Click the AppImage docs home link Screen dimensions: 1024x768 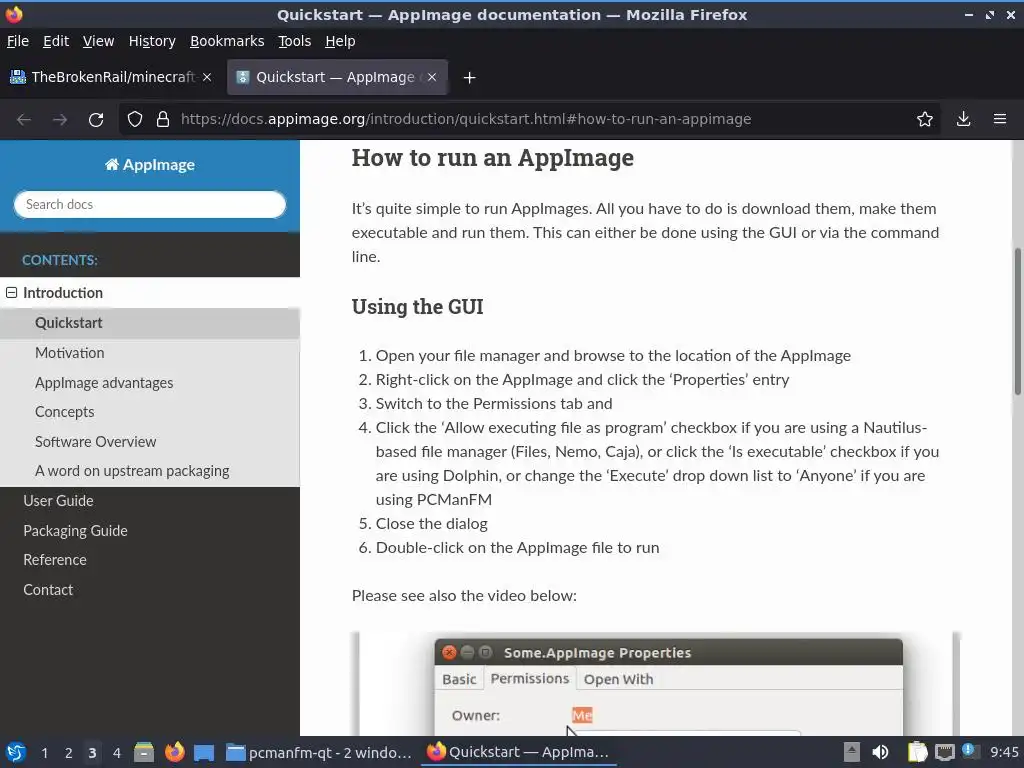(x=150, y=165)
